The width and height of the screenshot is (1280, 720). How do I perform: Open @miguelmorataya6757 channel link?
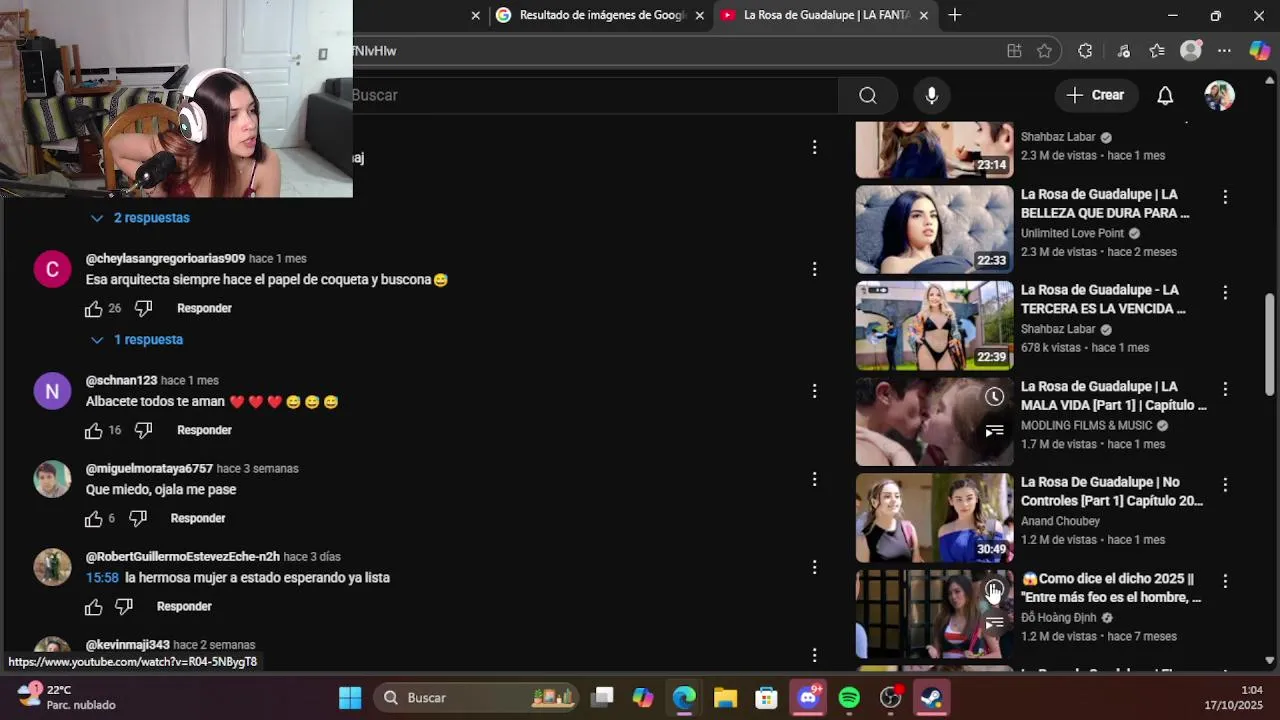pos(149,468)
